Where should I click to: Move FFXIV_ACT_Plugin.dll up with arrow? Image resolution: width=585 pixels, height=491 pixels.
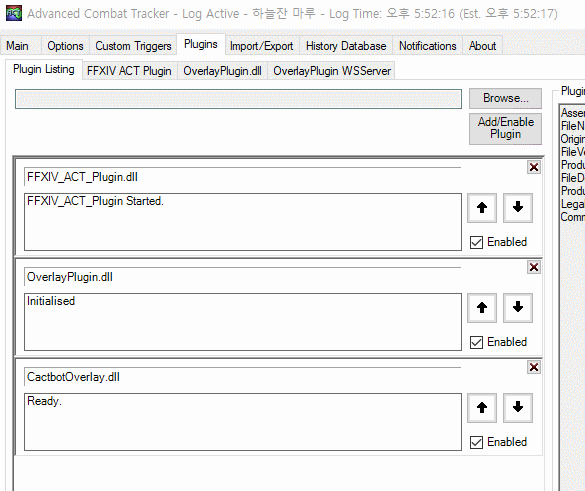[x=482, y=207]
